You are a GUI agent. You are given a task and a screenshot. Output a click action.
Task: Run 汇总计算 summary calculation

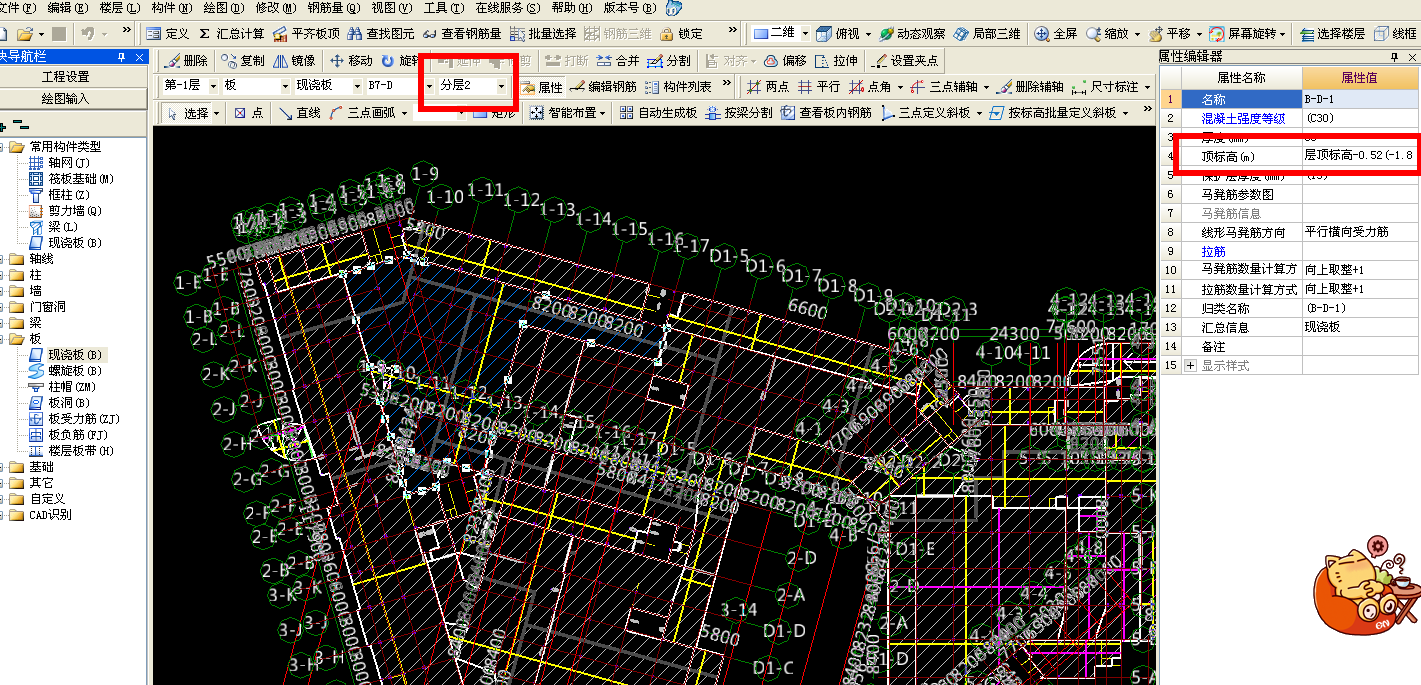(x=232, y=34)
